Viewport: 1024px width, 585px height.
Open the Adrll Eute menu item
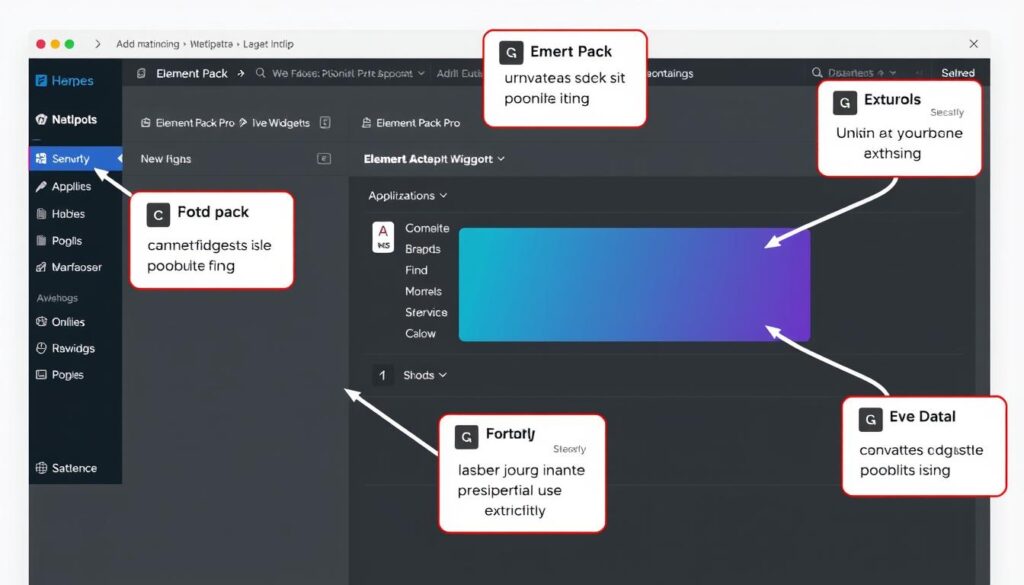coord(459,73)
